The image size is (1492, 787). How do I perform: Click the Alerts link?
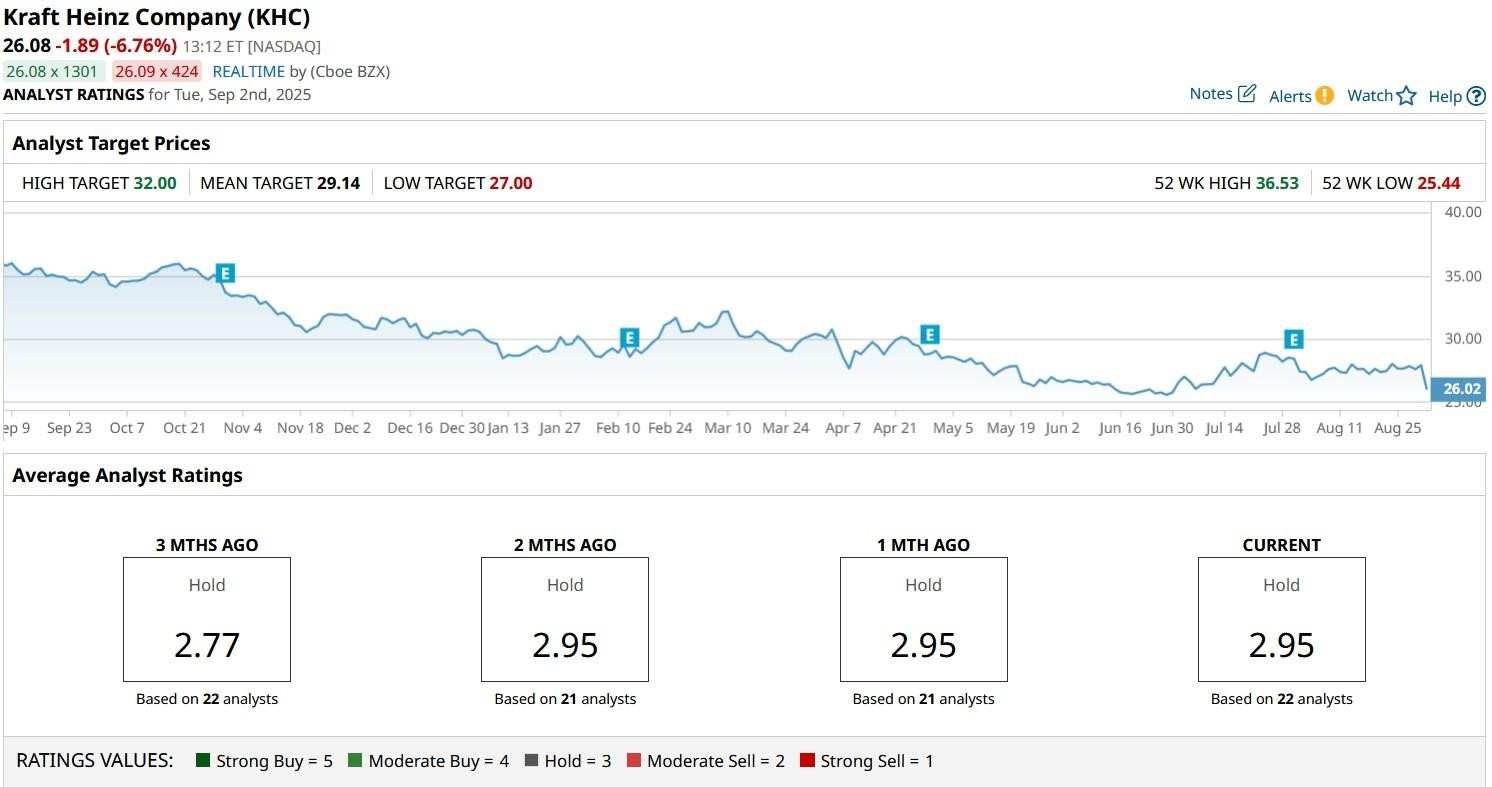point(1290,97)
